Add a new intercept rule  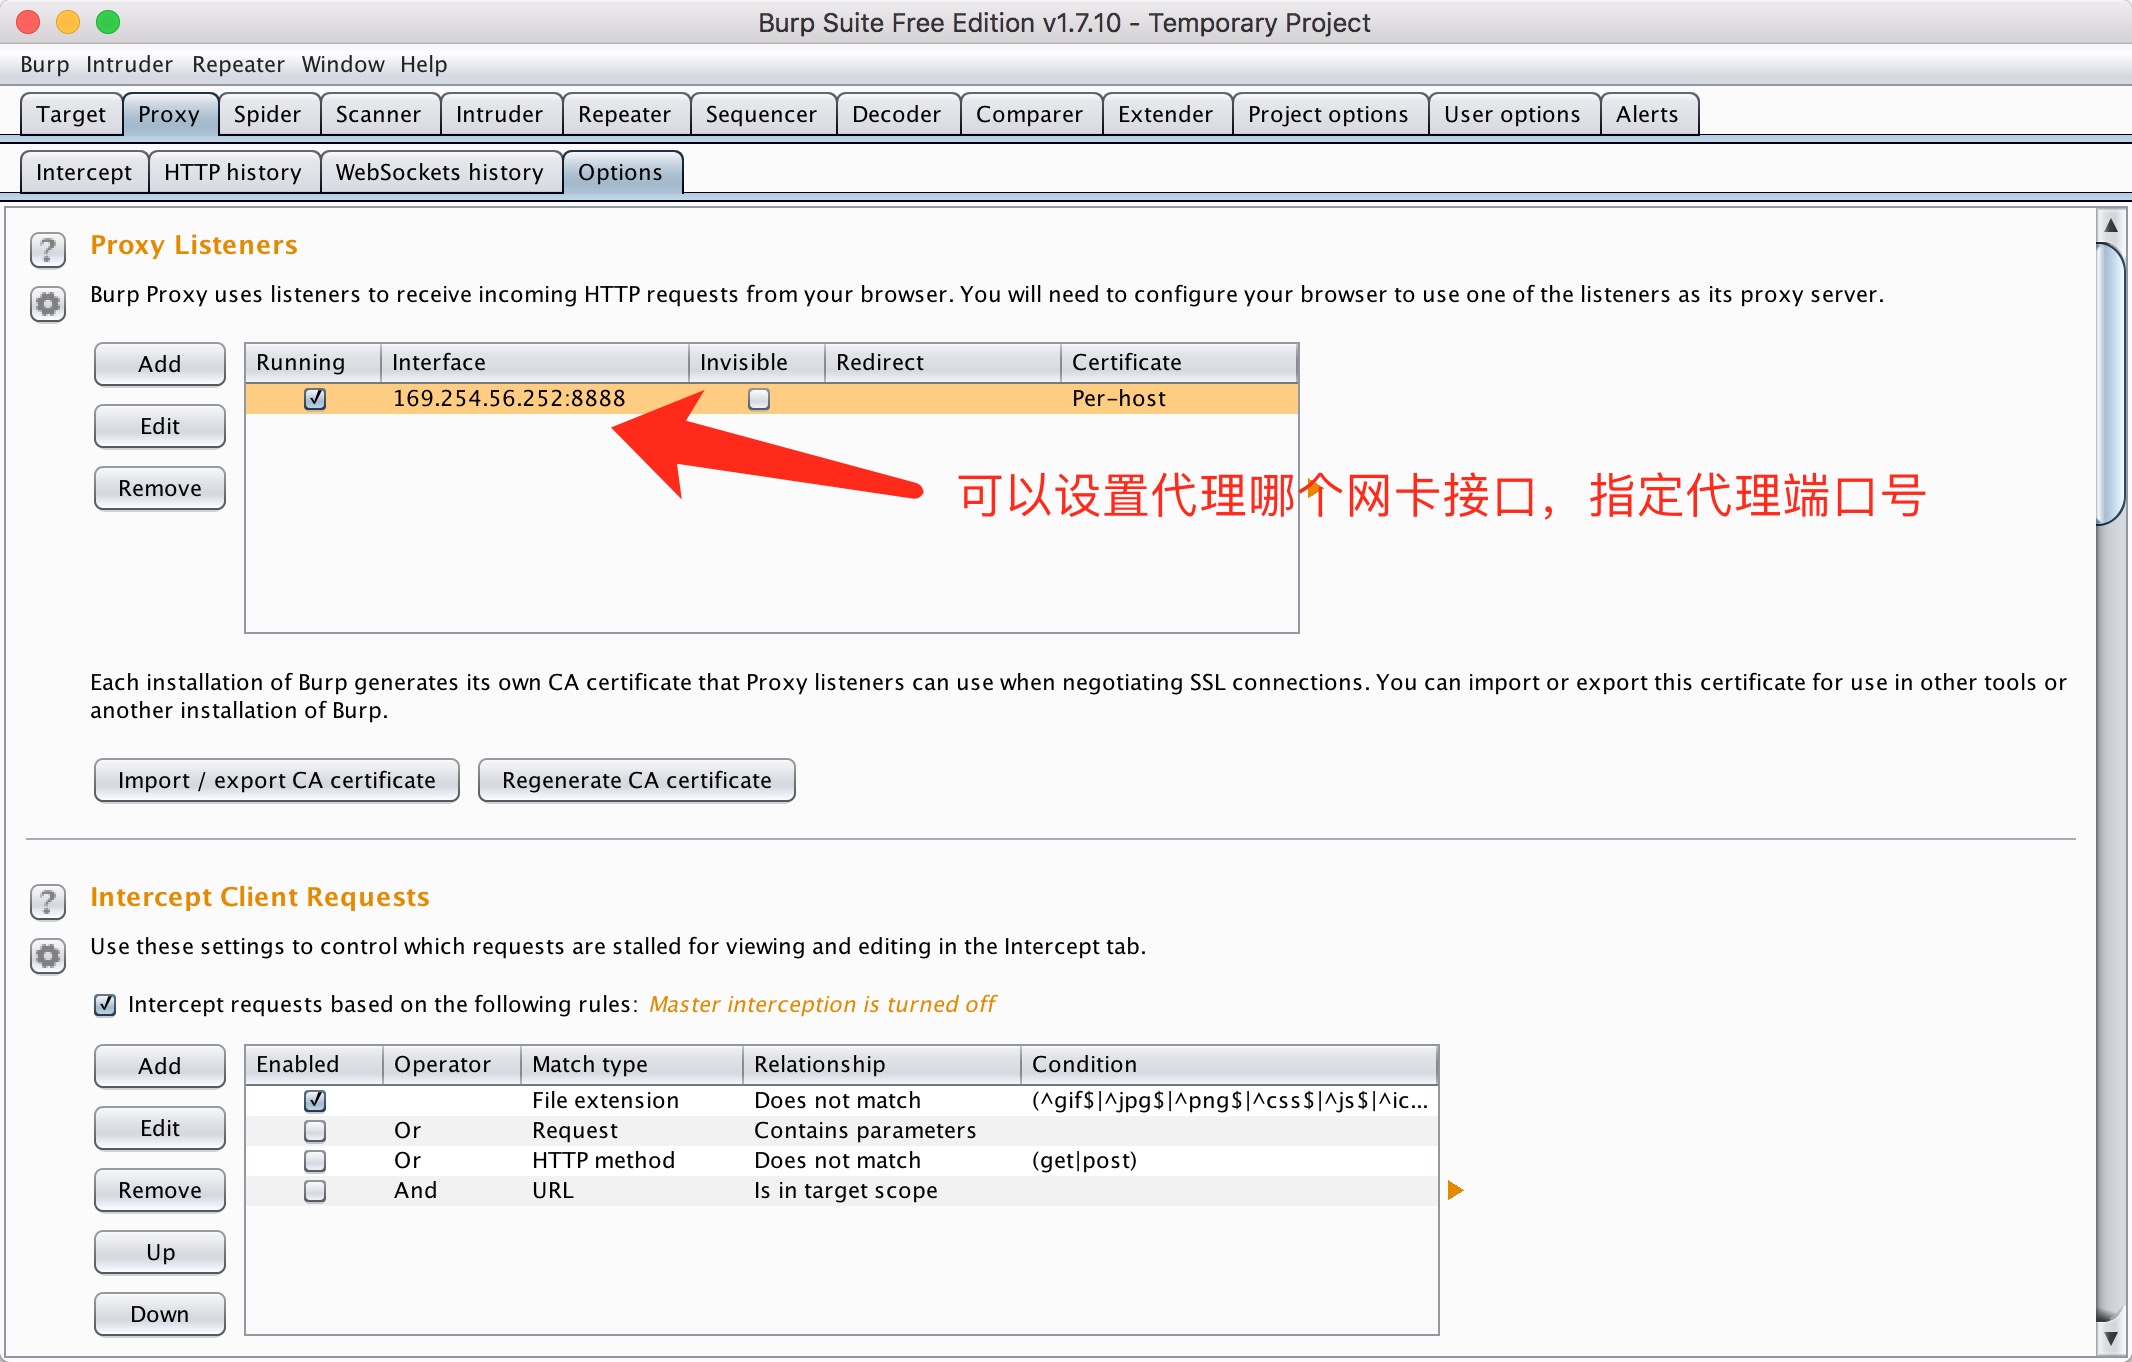(160, 1066)
